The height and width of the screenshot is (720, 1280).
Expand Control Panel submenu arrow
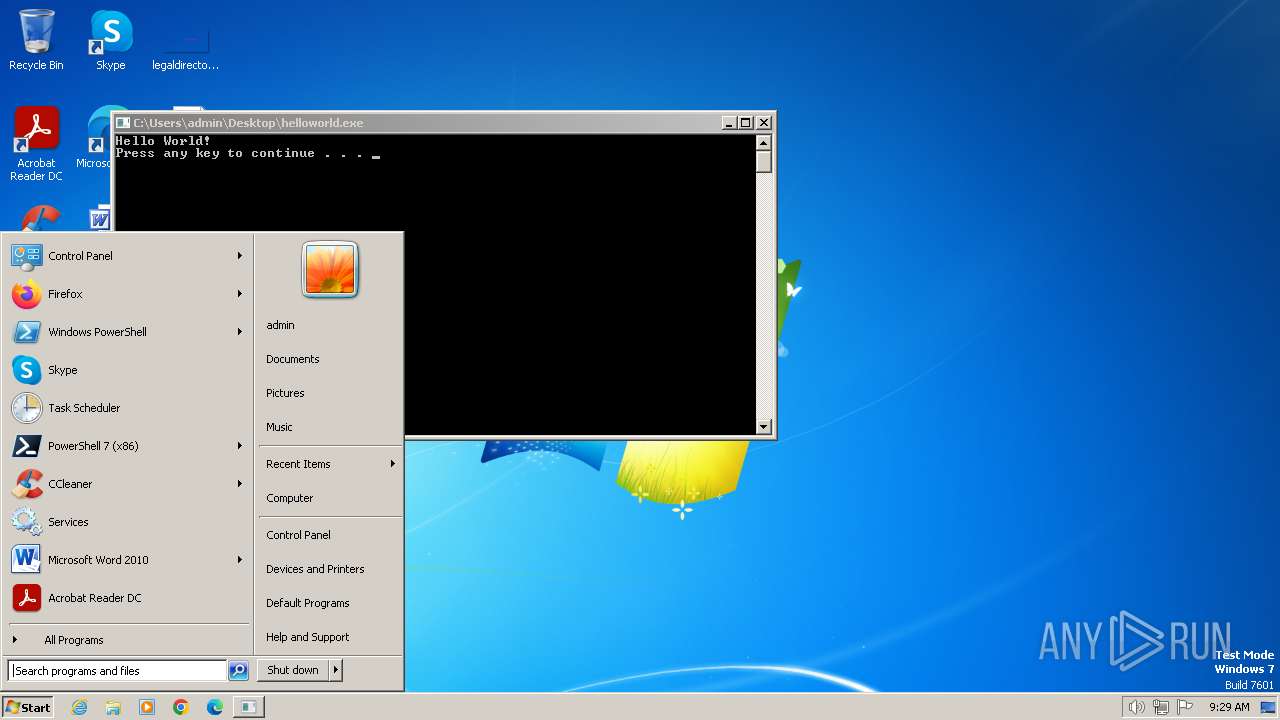pos(240,256)
